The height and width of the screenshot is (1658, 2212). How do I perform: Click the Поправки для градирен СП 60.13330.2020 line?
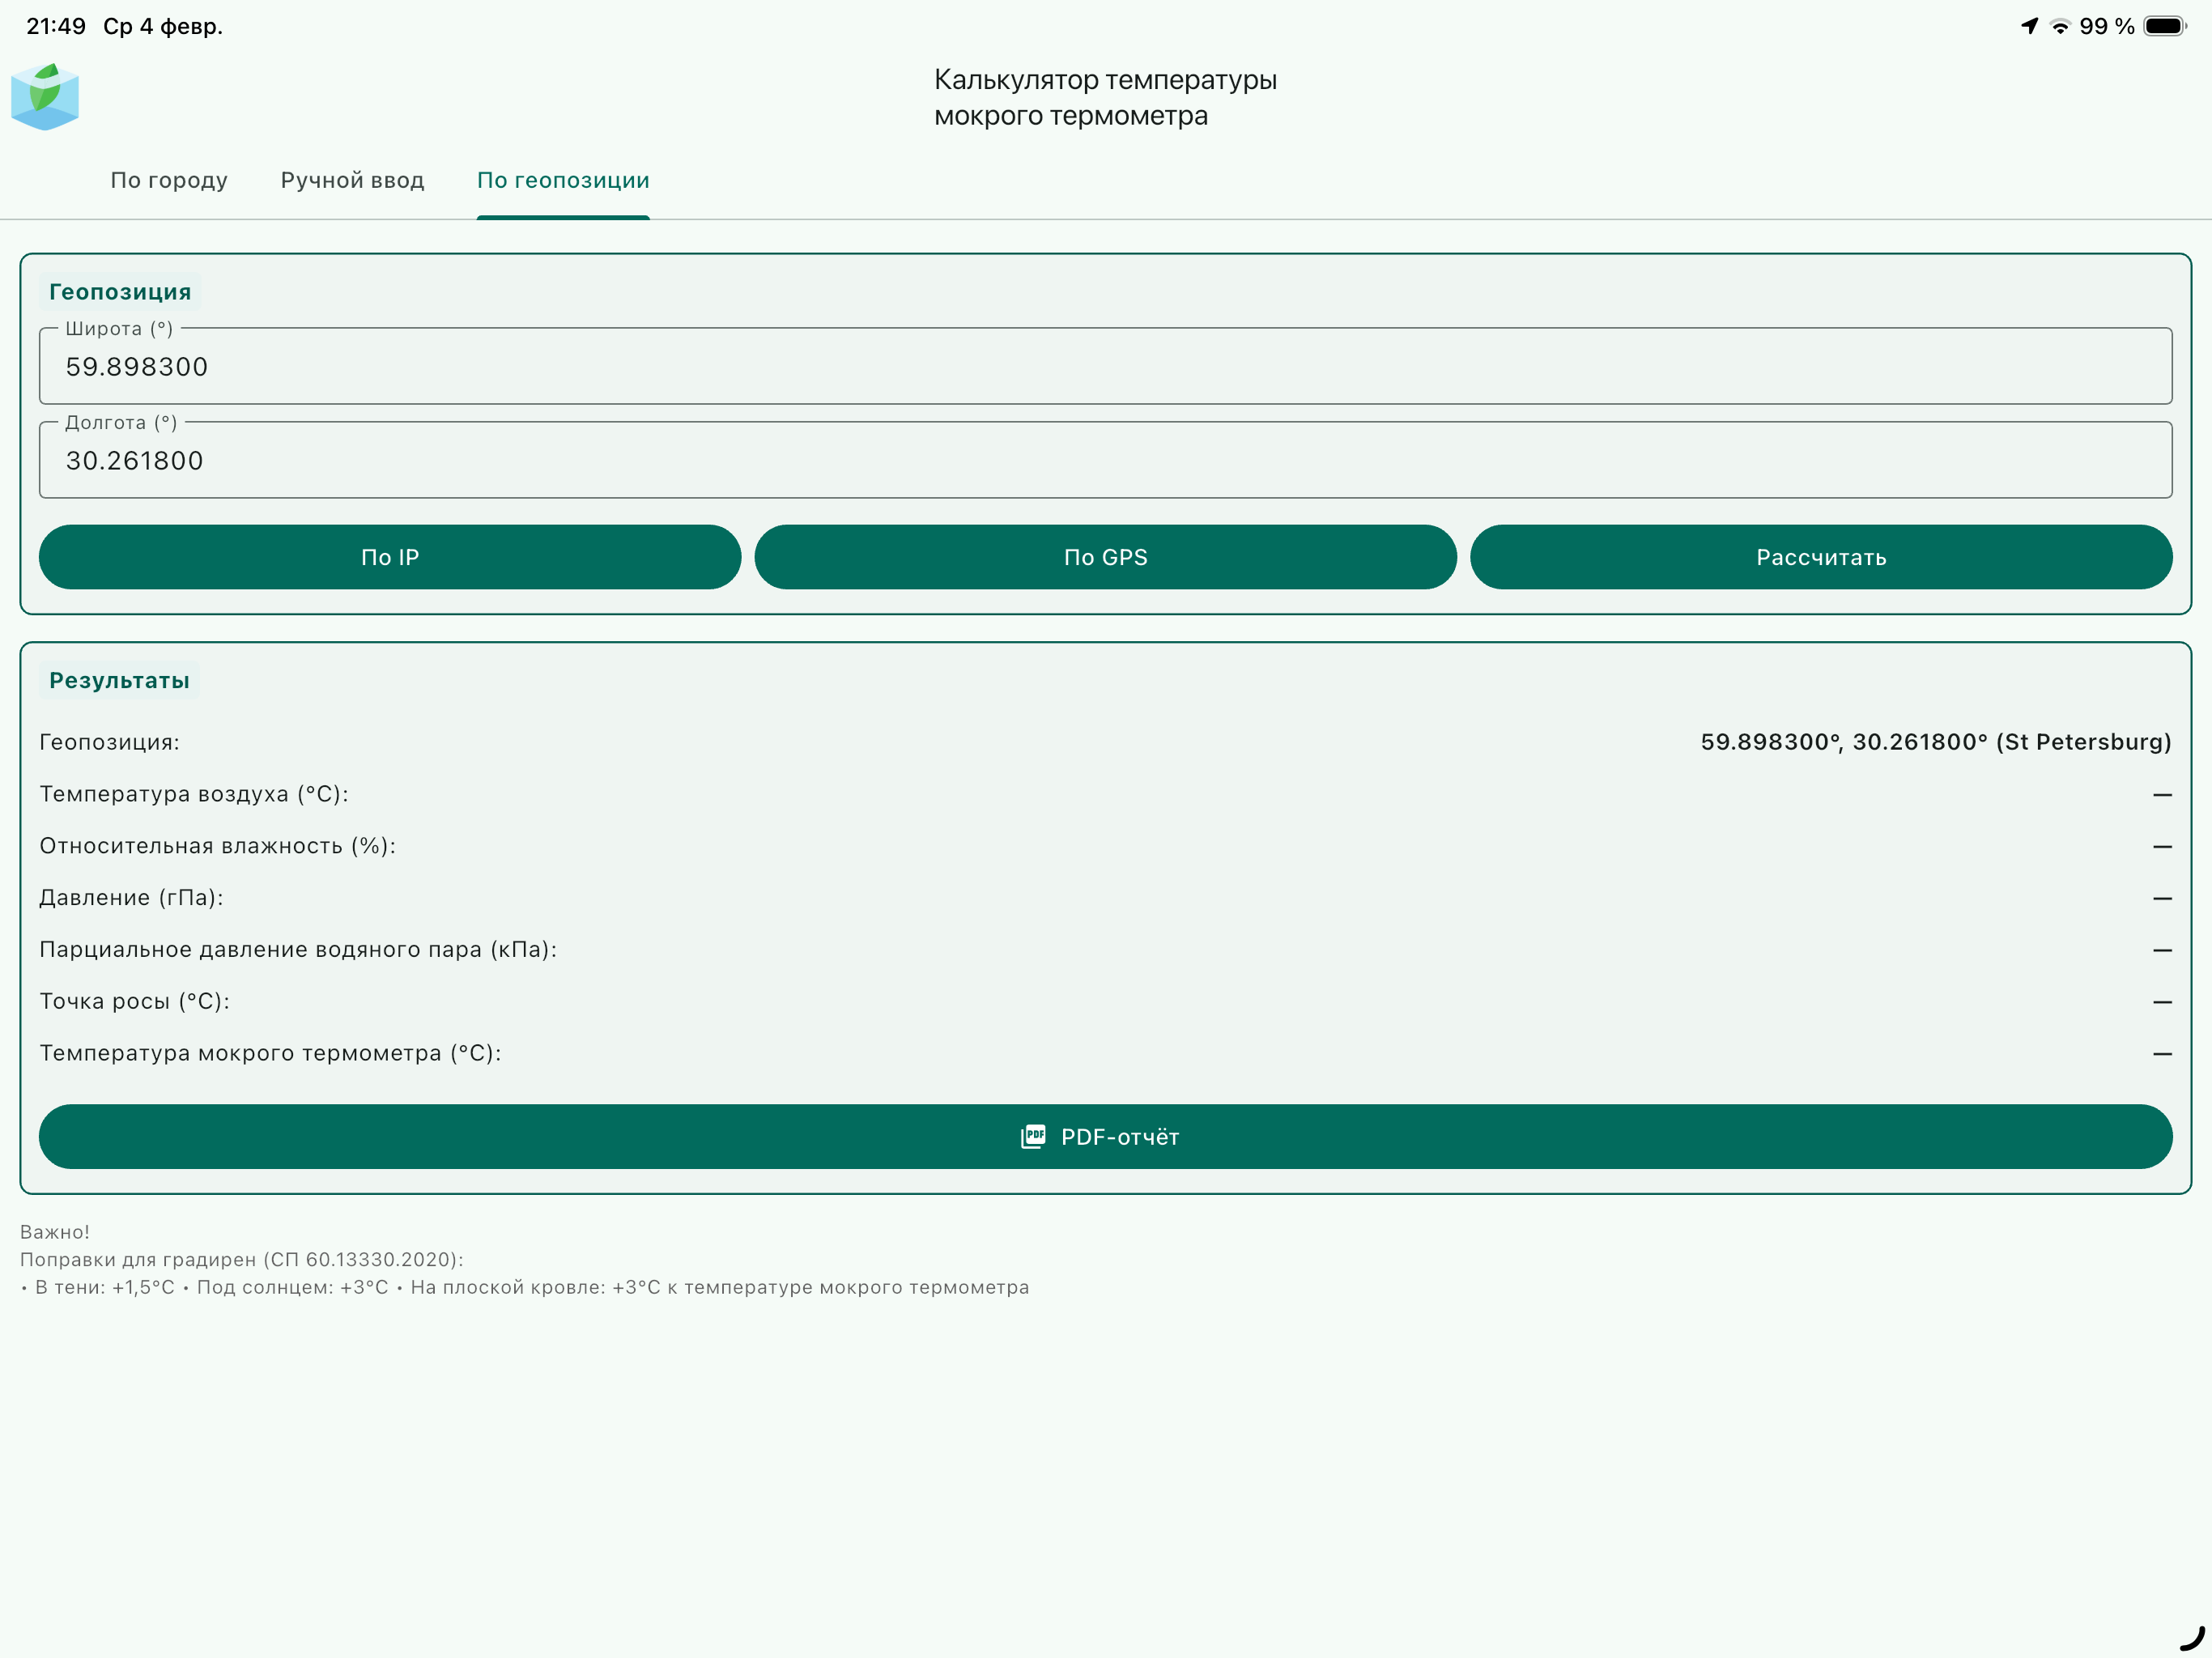[242, 1259]
